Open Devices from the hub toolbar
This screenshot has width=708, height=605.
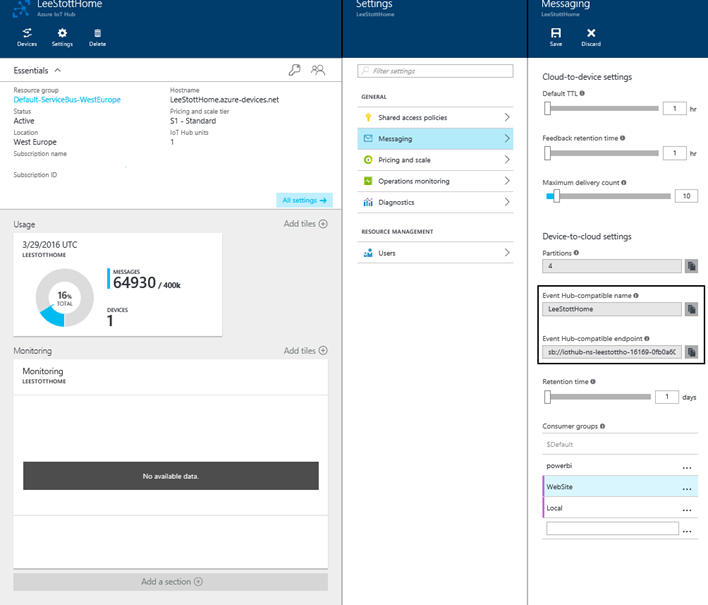click(x=27, y=37)
